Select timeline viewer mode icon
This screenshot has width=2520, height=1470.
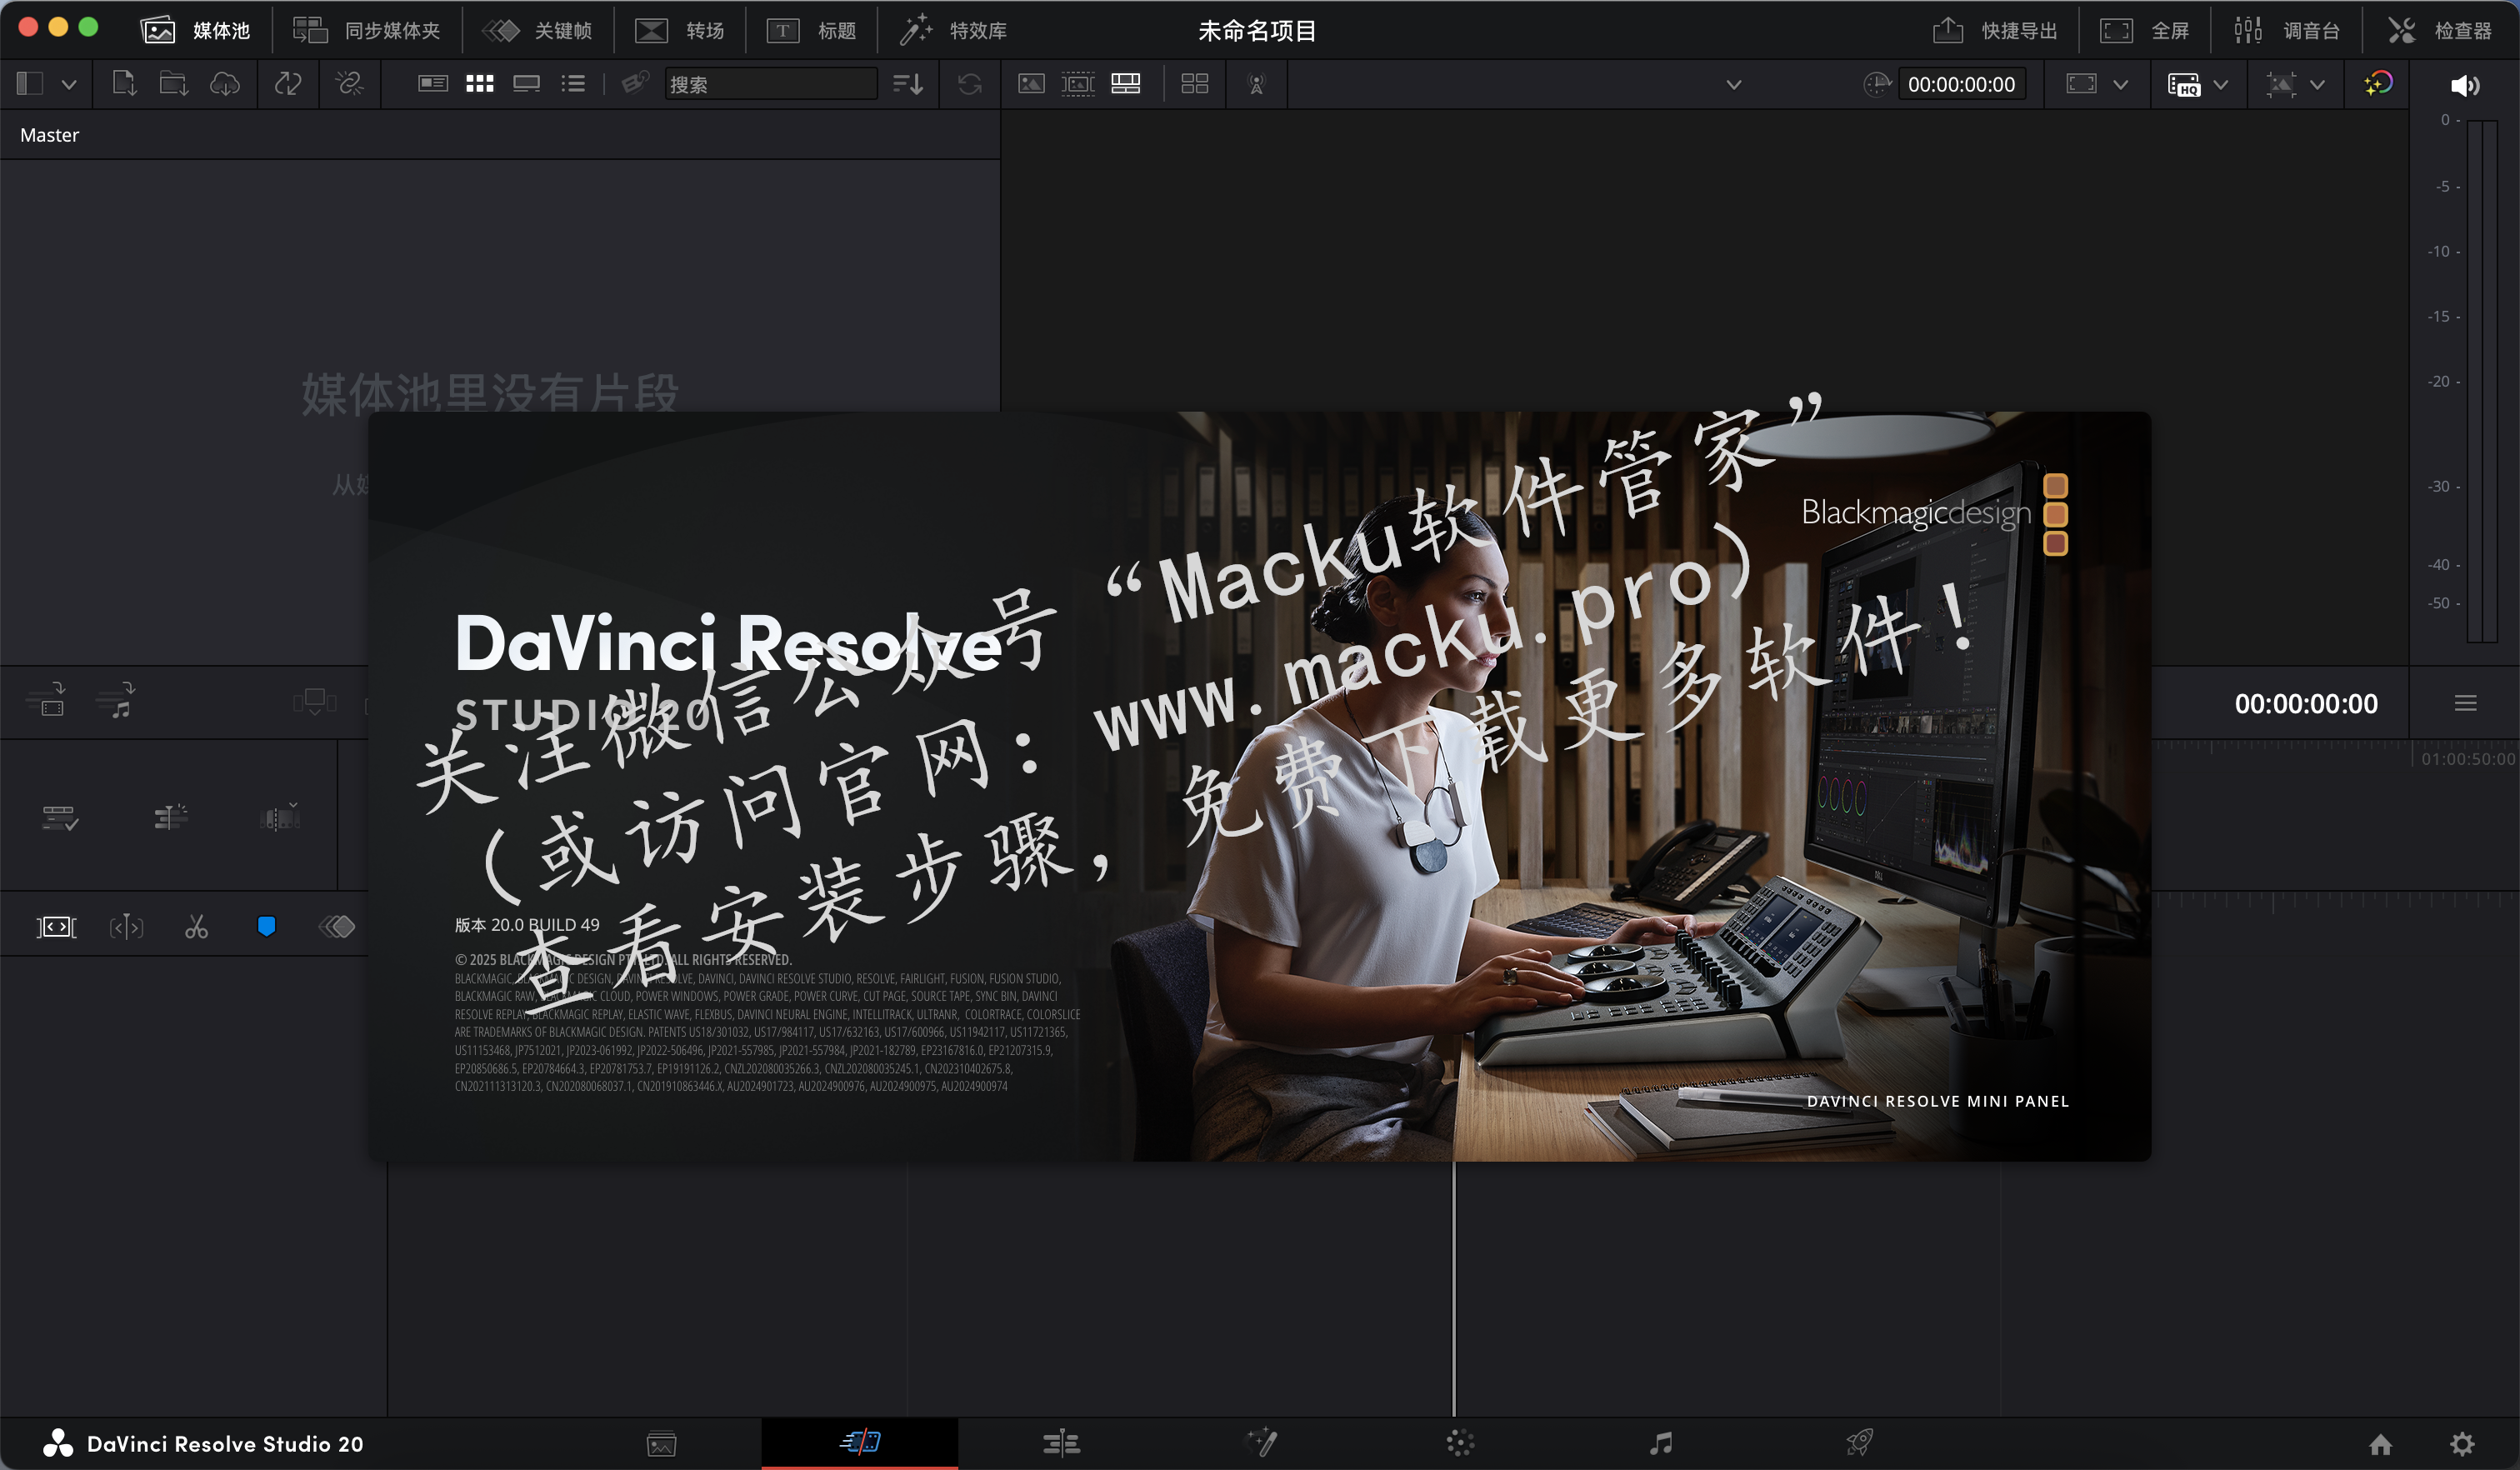[x=1126, y=84]
